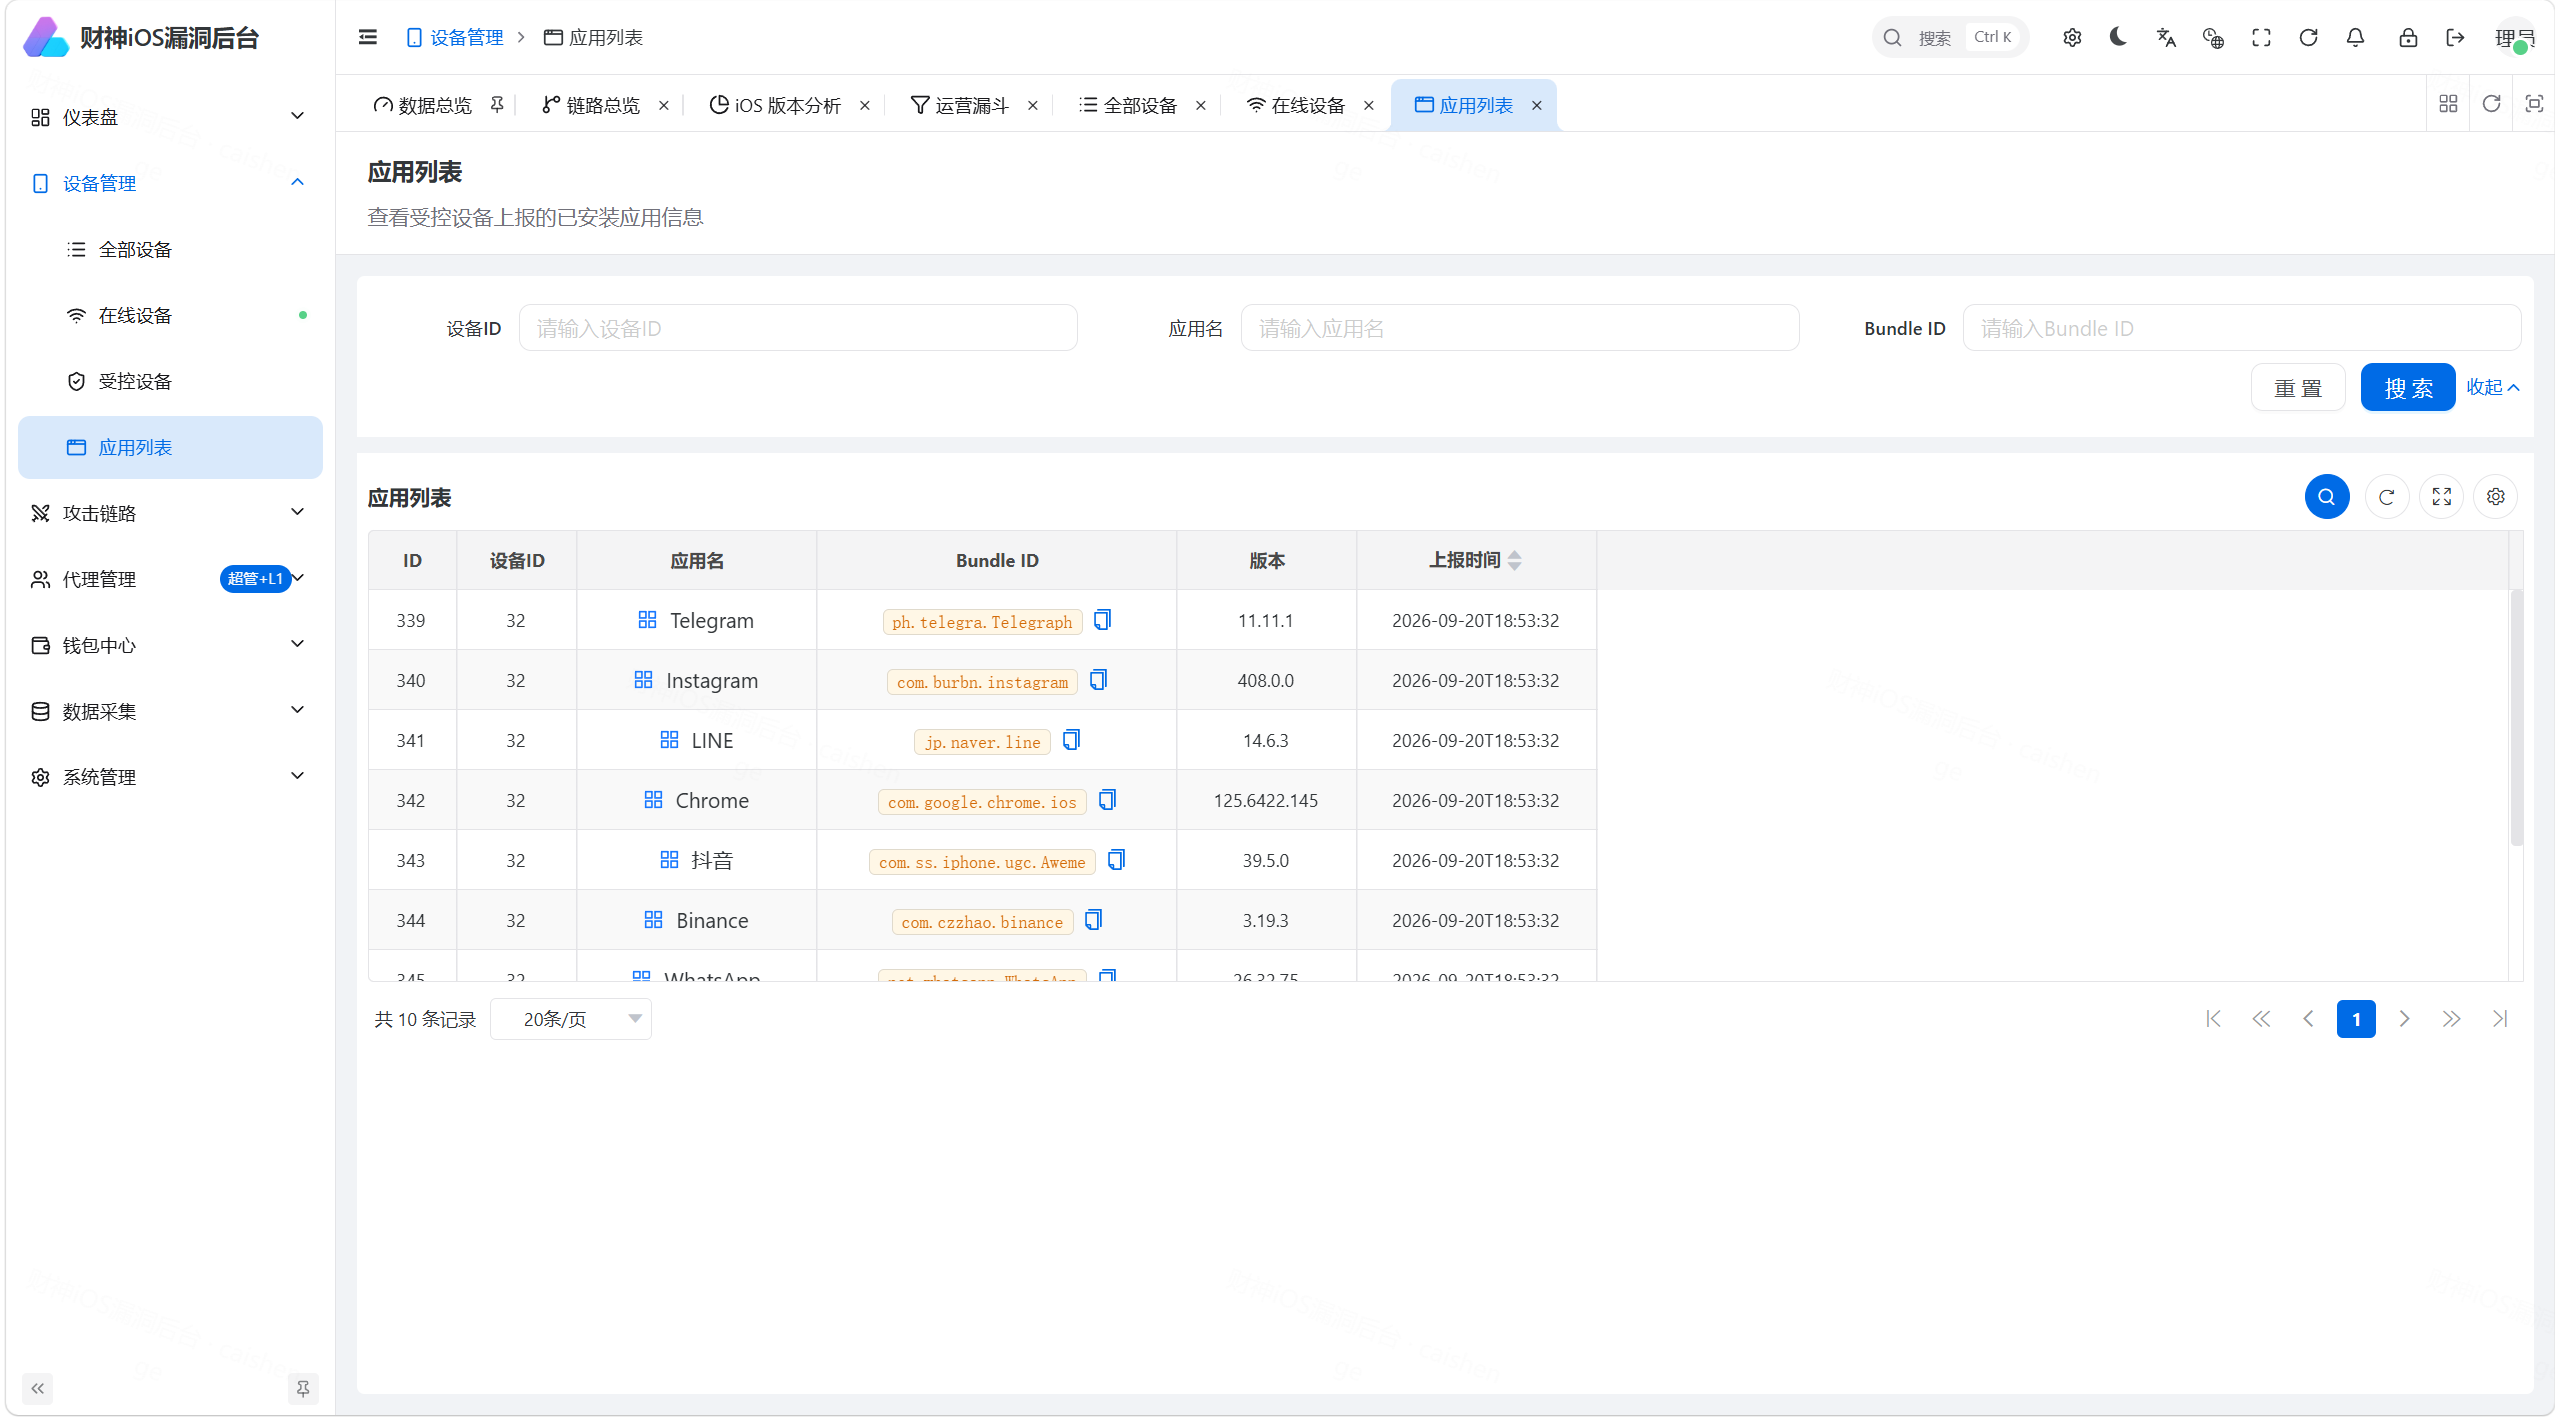Open tab list grid icon beside tabs

click(x=2448, y=104)
